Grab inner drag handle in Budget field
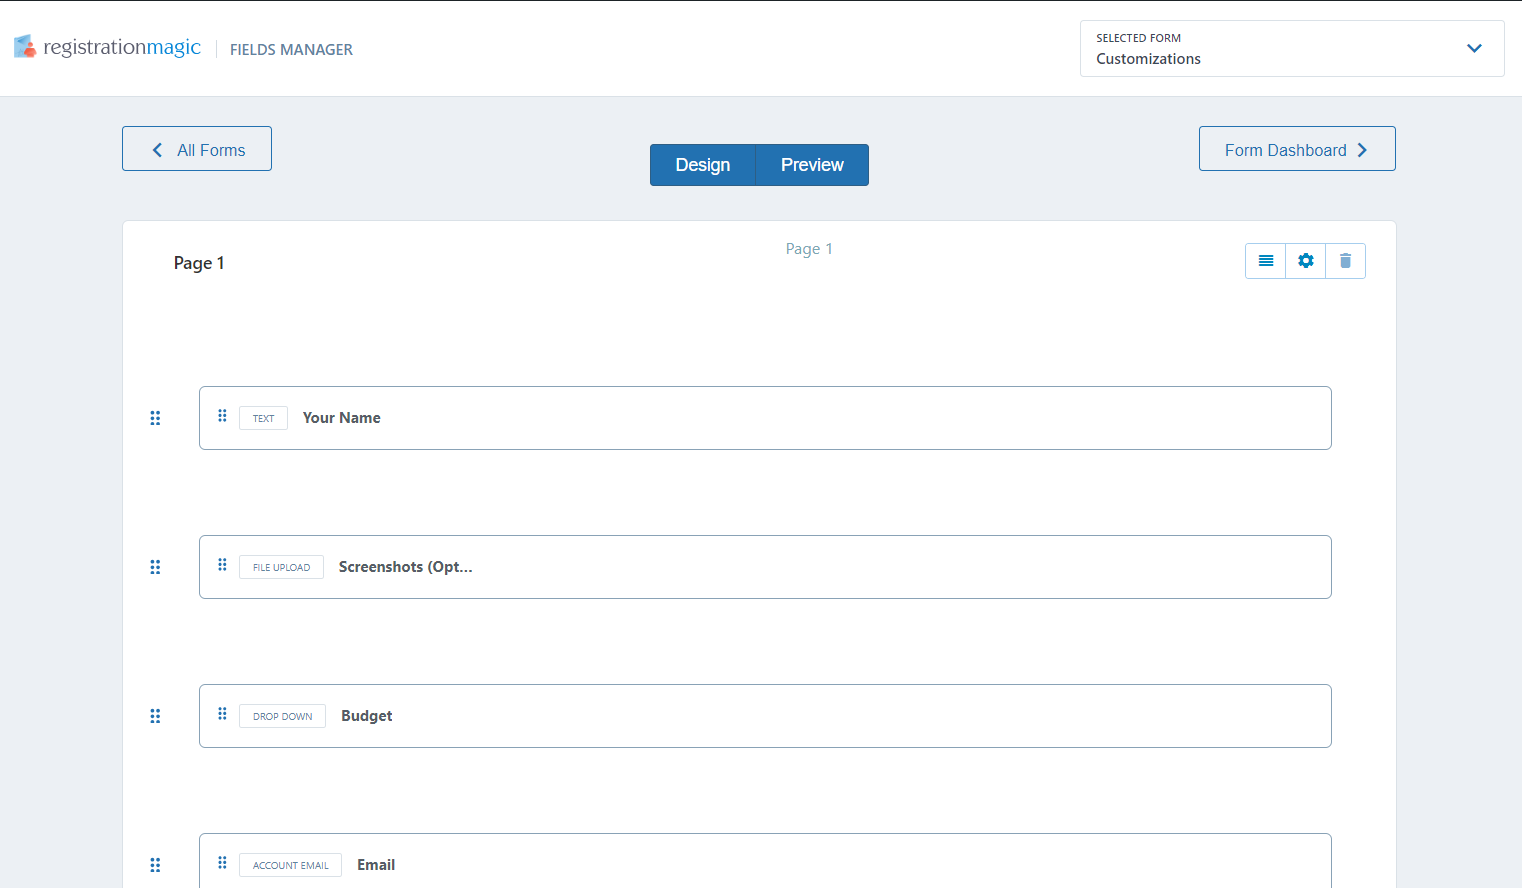 222,714
